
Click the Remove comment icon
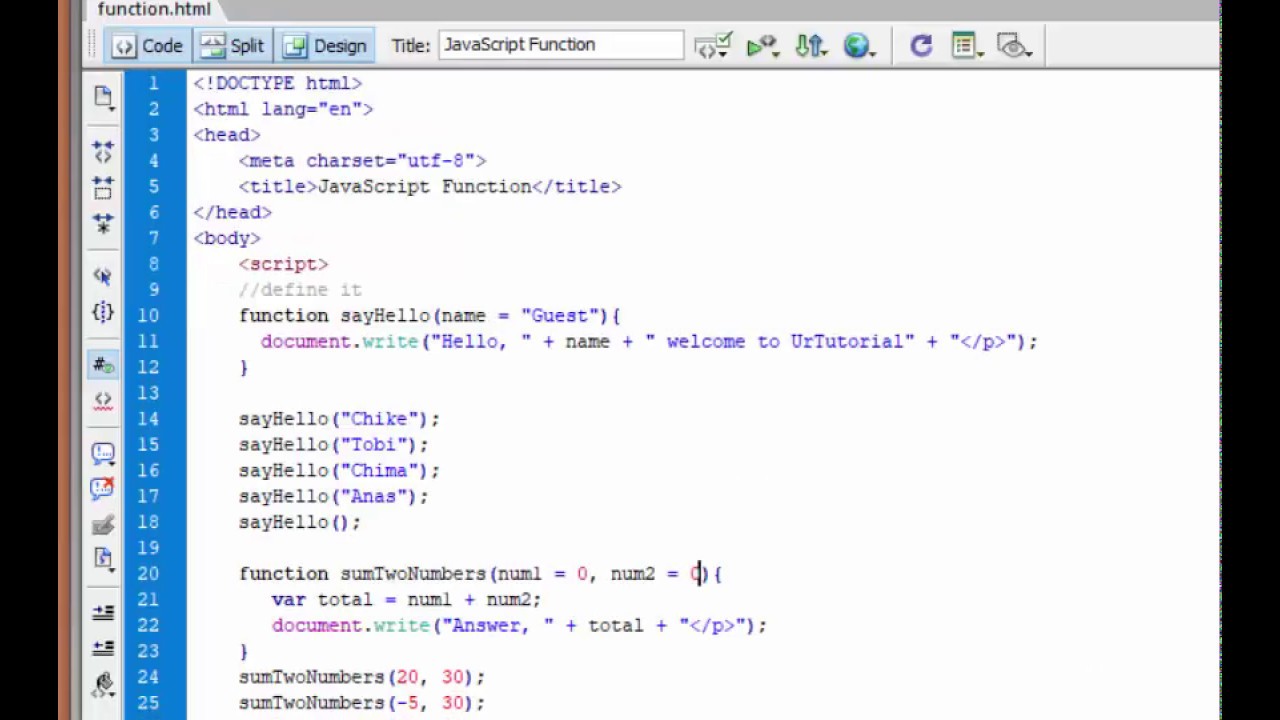103,488
